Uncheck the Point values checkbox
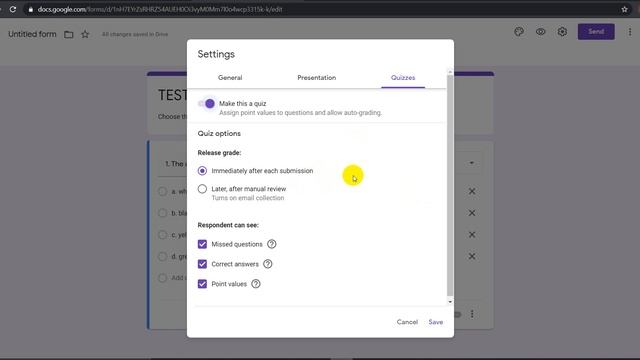This screenshot has width=640, height=360. pos(202,284)
